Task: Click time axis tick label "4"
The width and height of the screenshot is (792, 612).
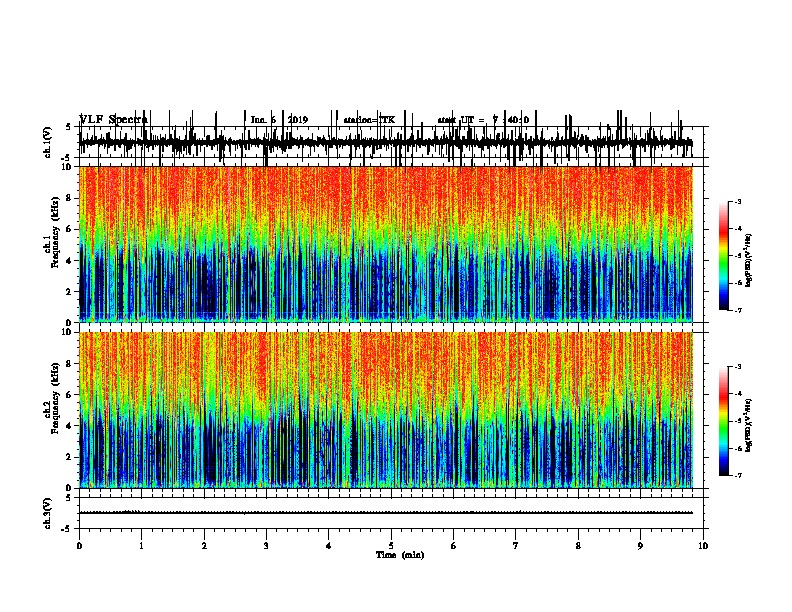Action: [329, 546]
